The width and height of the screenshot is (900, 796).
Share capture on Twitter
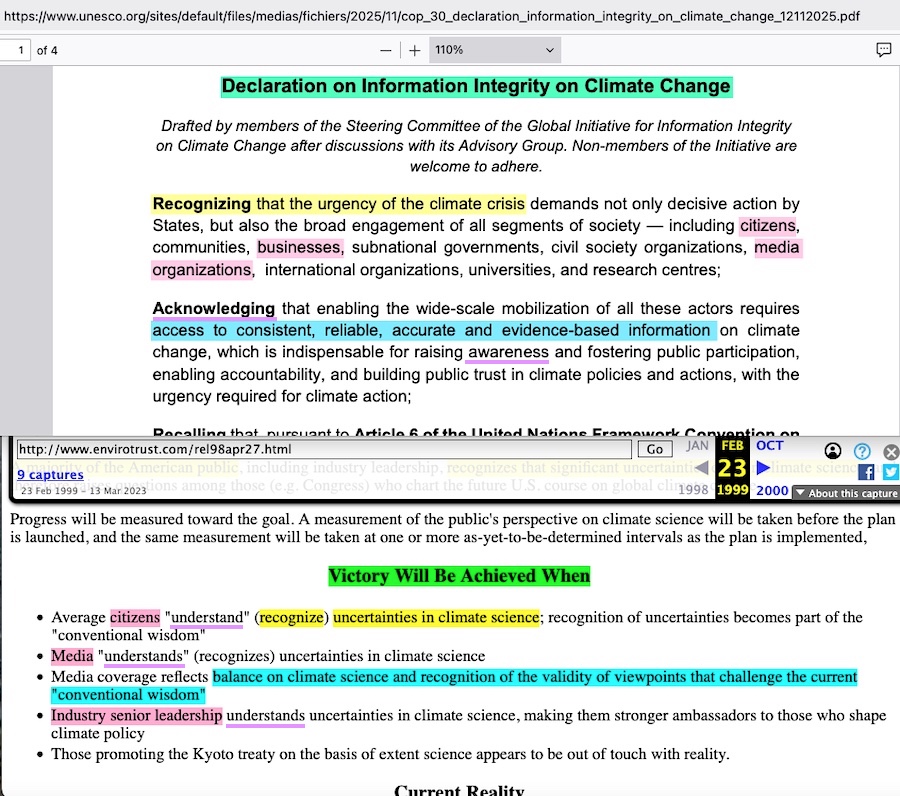tap(890, 473)
